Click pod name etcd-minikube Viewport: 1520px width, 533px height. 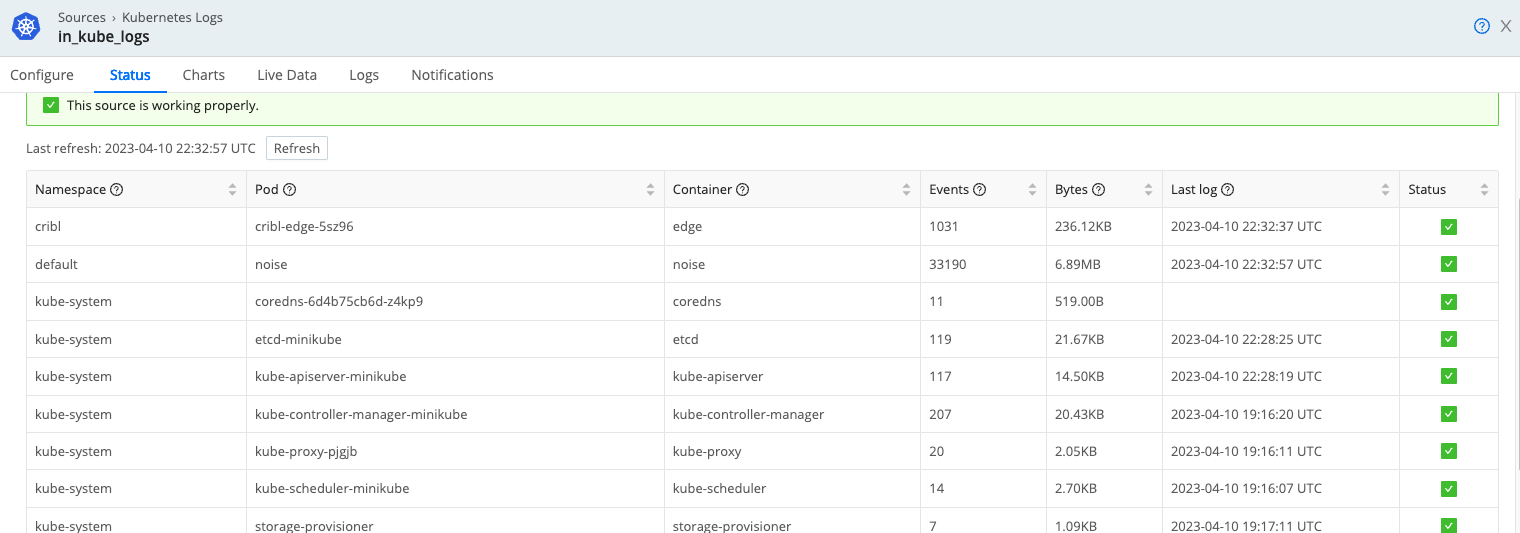pos(298,339)
